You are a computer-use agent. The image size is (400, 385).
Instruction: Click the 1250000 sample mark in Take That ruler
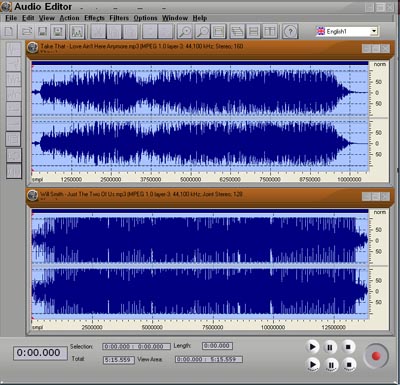(71, 179)
